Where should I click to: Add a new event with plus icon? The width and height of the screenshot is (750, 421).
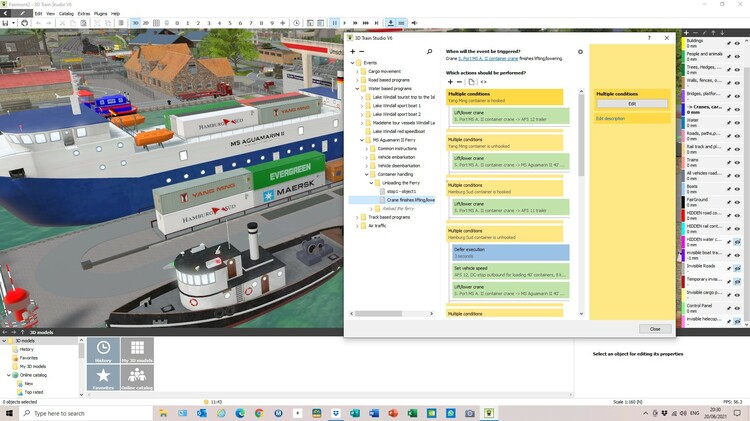[x=353, y=51]
